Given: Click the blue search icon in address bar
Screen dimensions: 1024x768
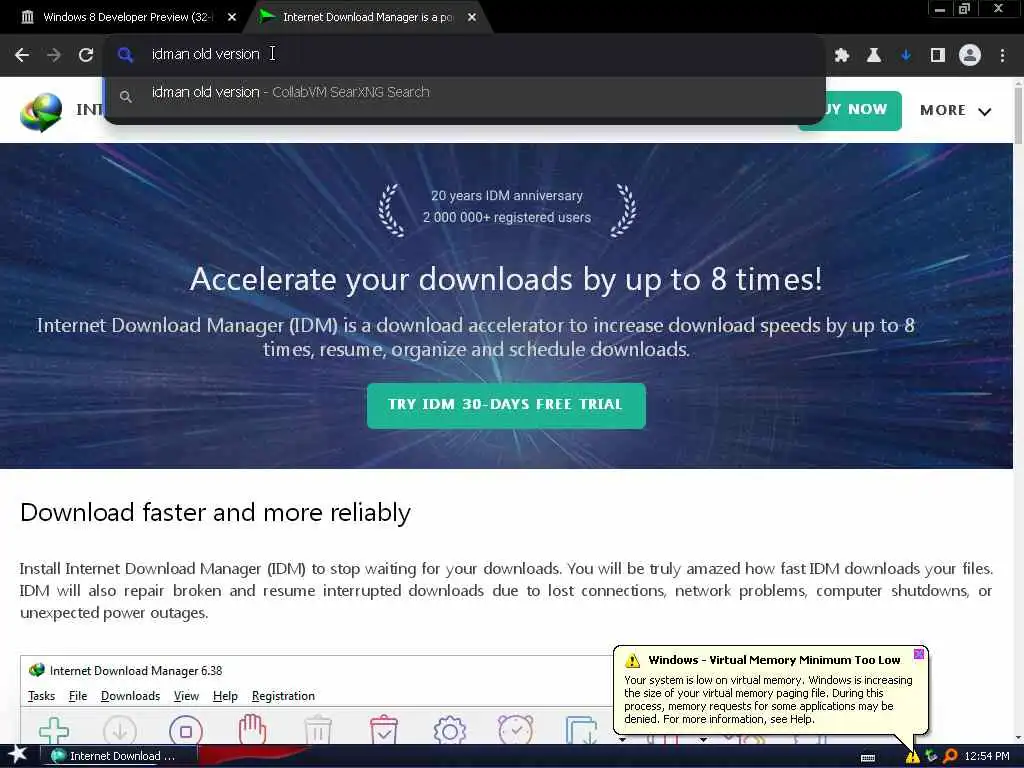Looking at the screenshot, I should point(125,55).
